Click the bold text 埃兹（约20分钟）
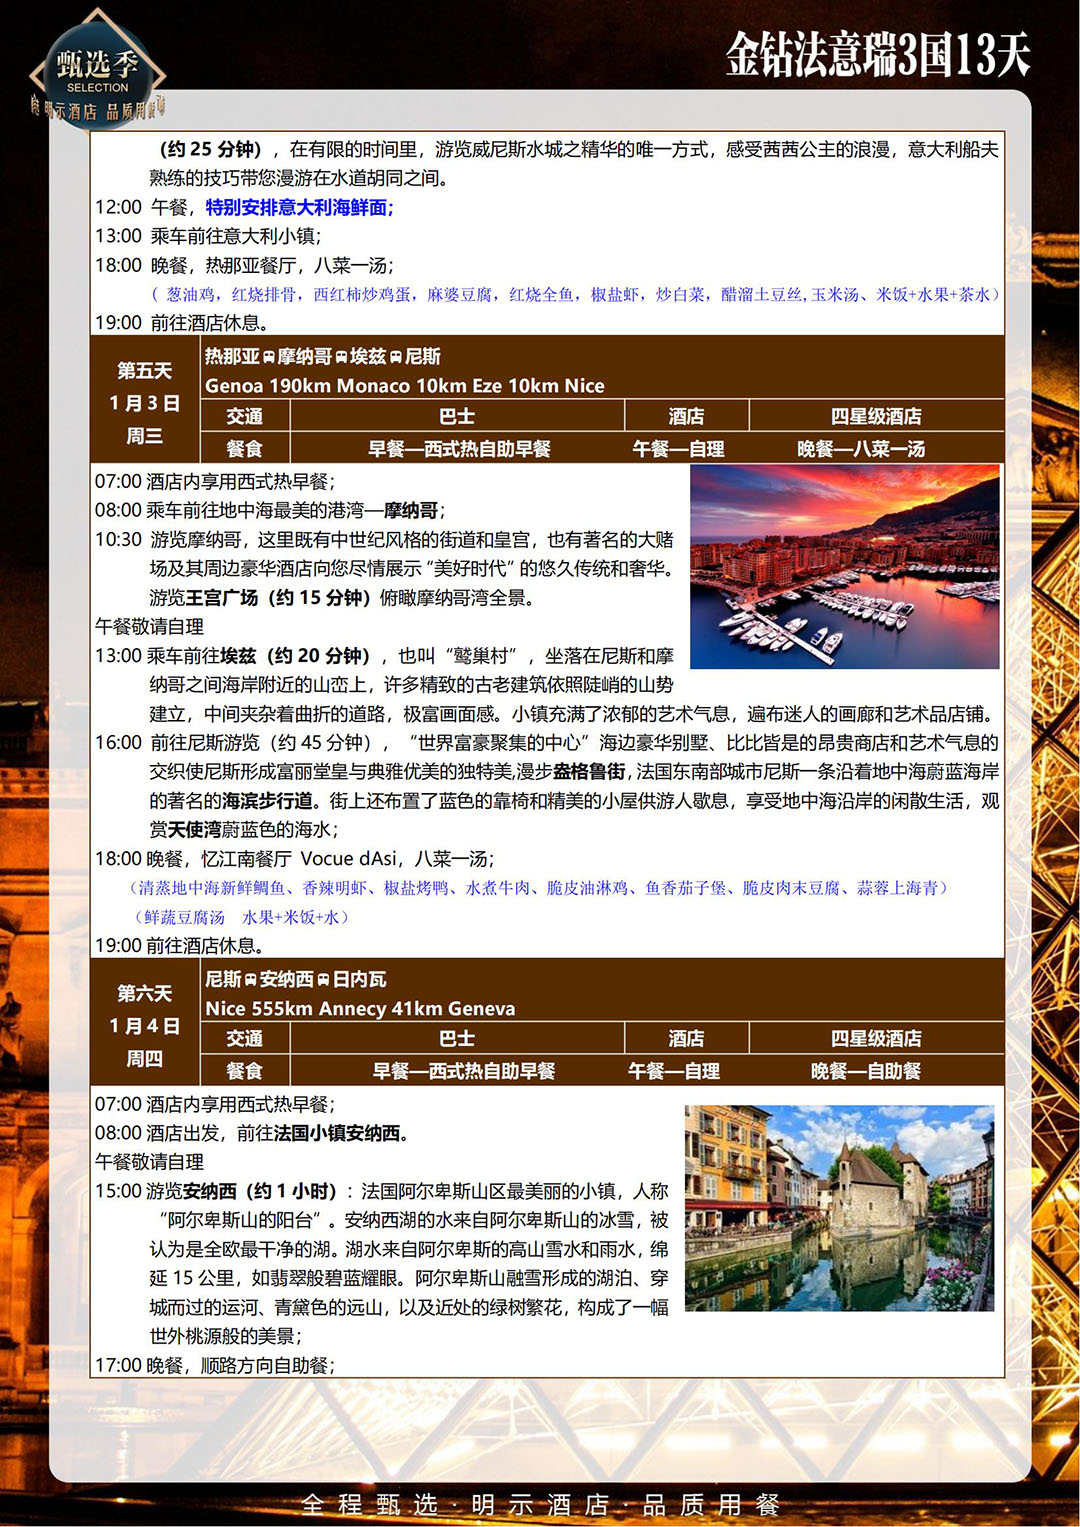The height and width of the screenshot is (1527, 1080). [x=301, y=656]
